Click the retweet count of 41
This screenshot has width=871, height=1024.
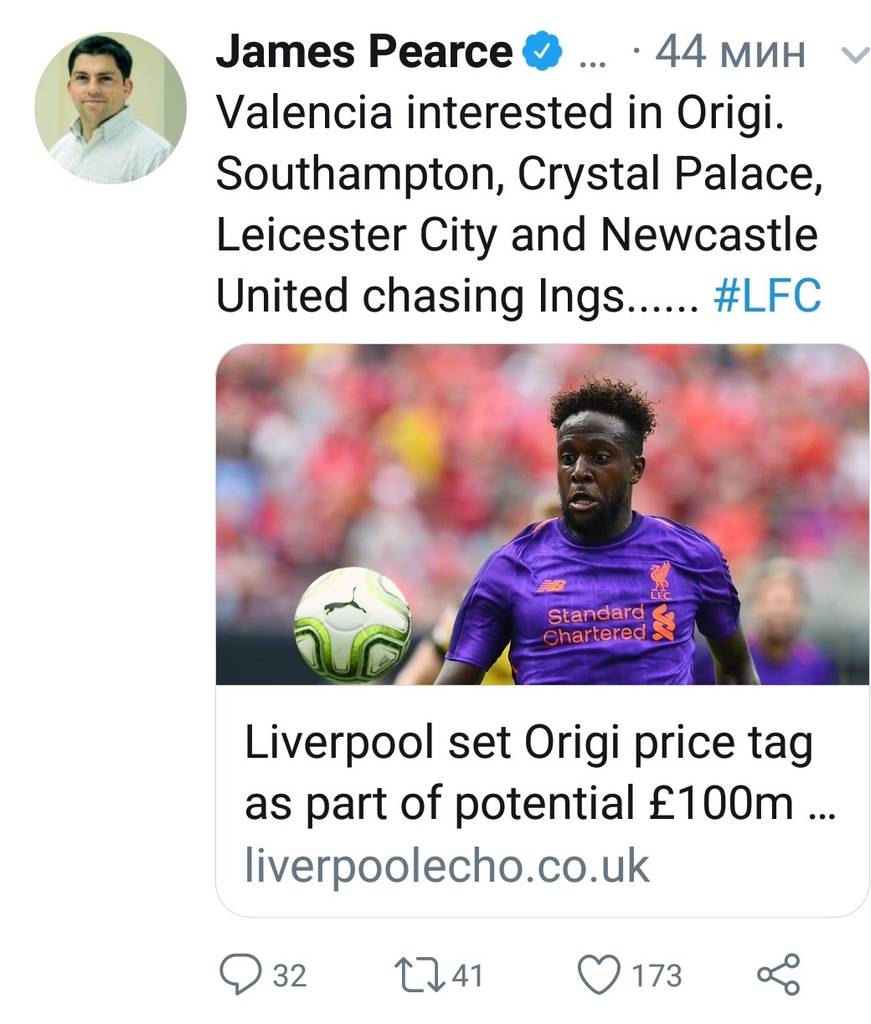point(466,975)
